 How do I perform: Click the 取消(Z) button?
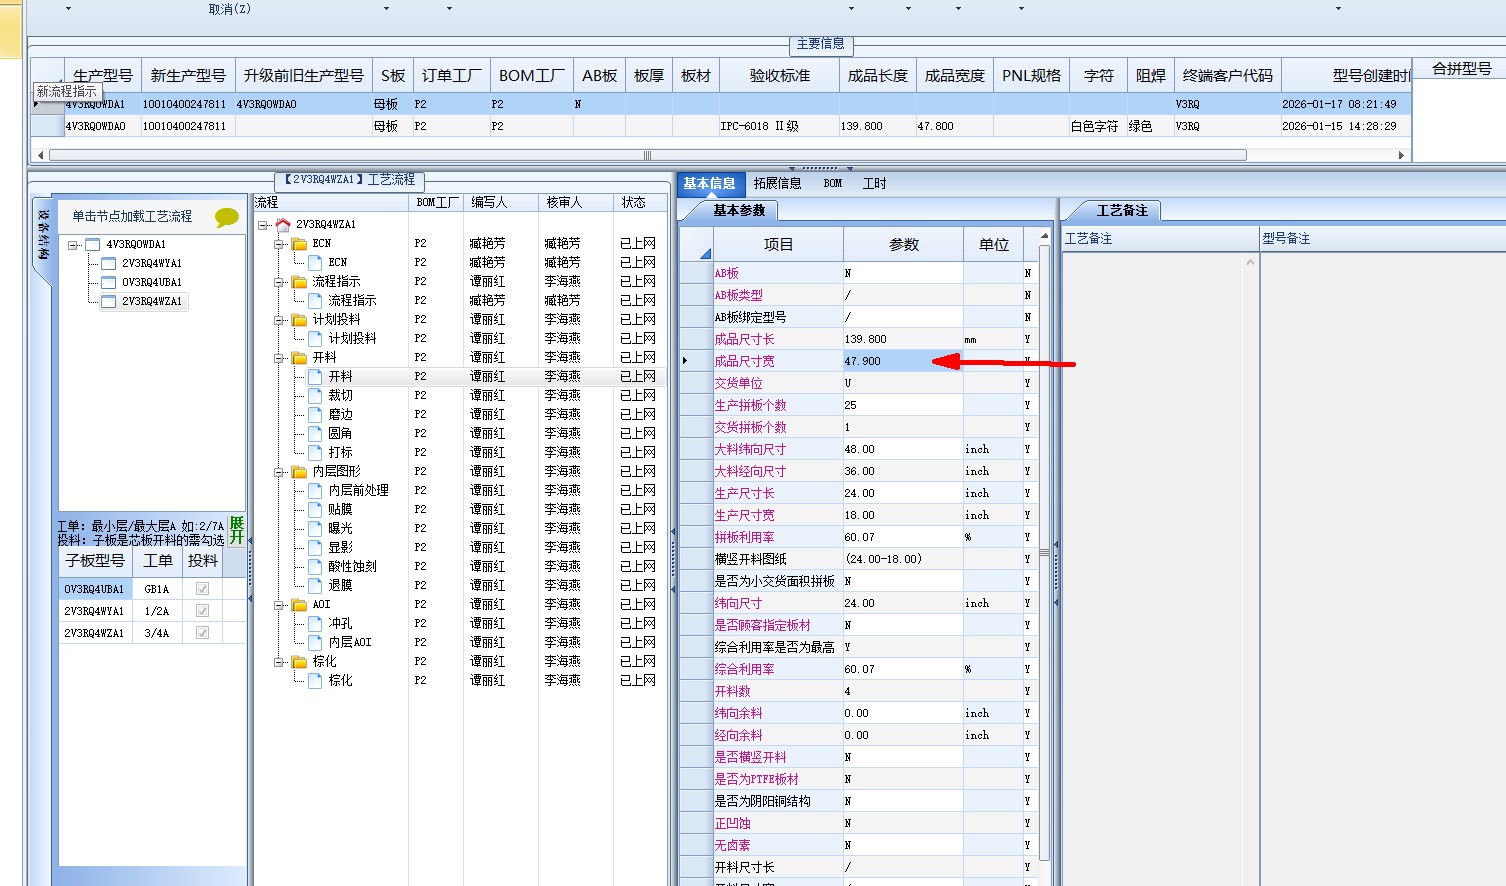point(230,9)
